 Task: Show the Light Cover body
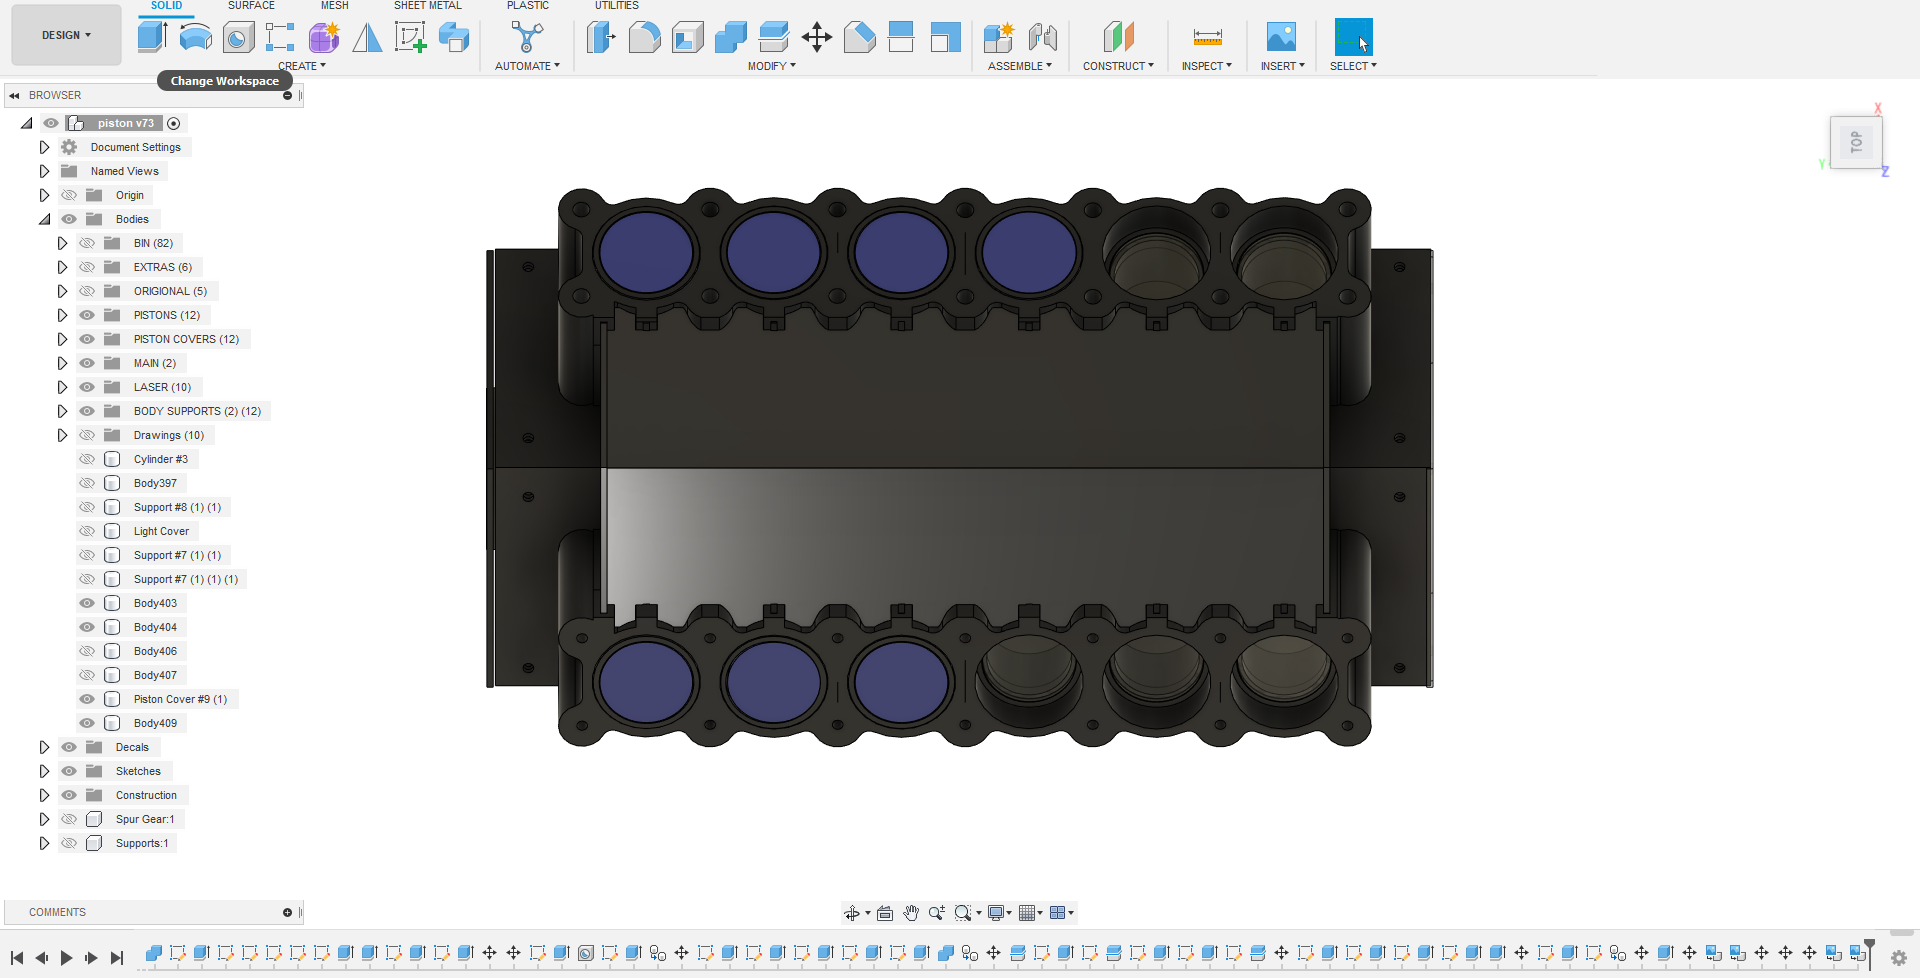tap(87, 531)
